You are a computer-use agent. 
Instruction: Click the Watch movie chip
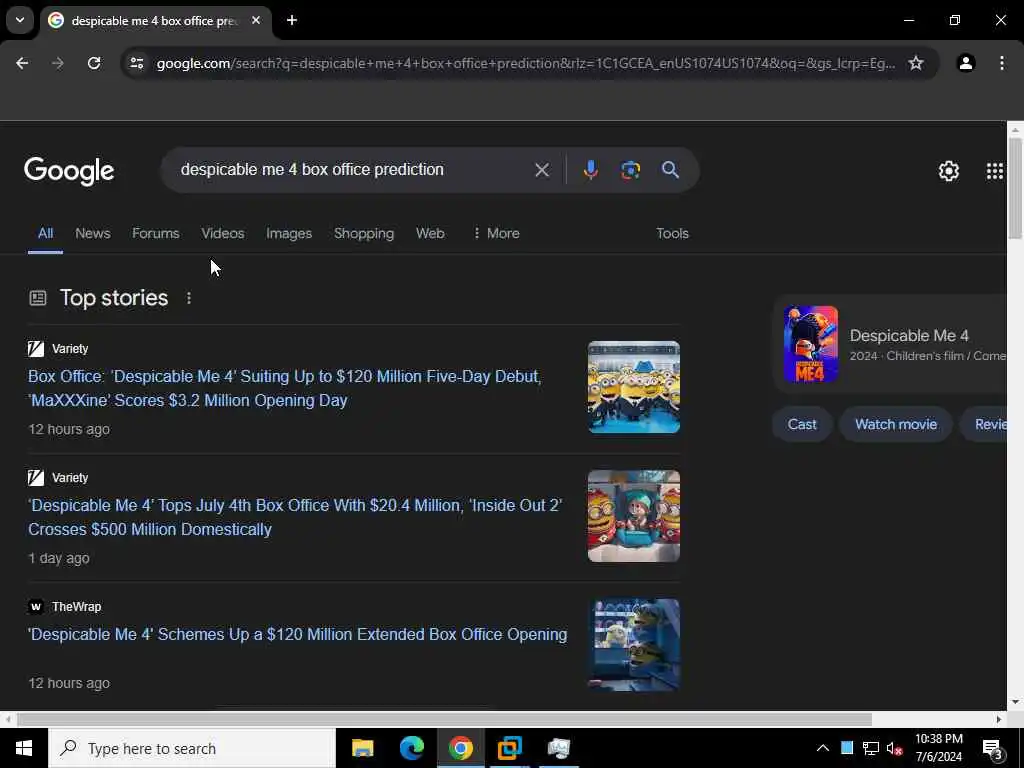point(896,424)
